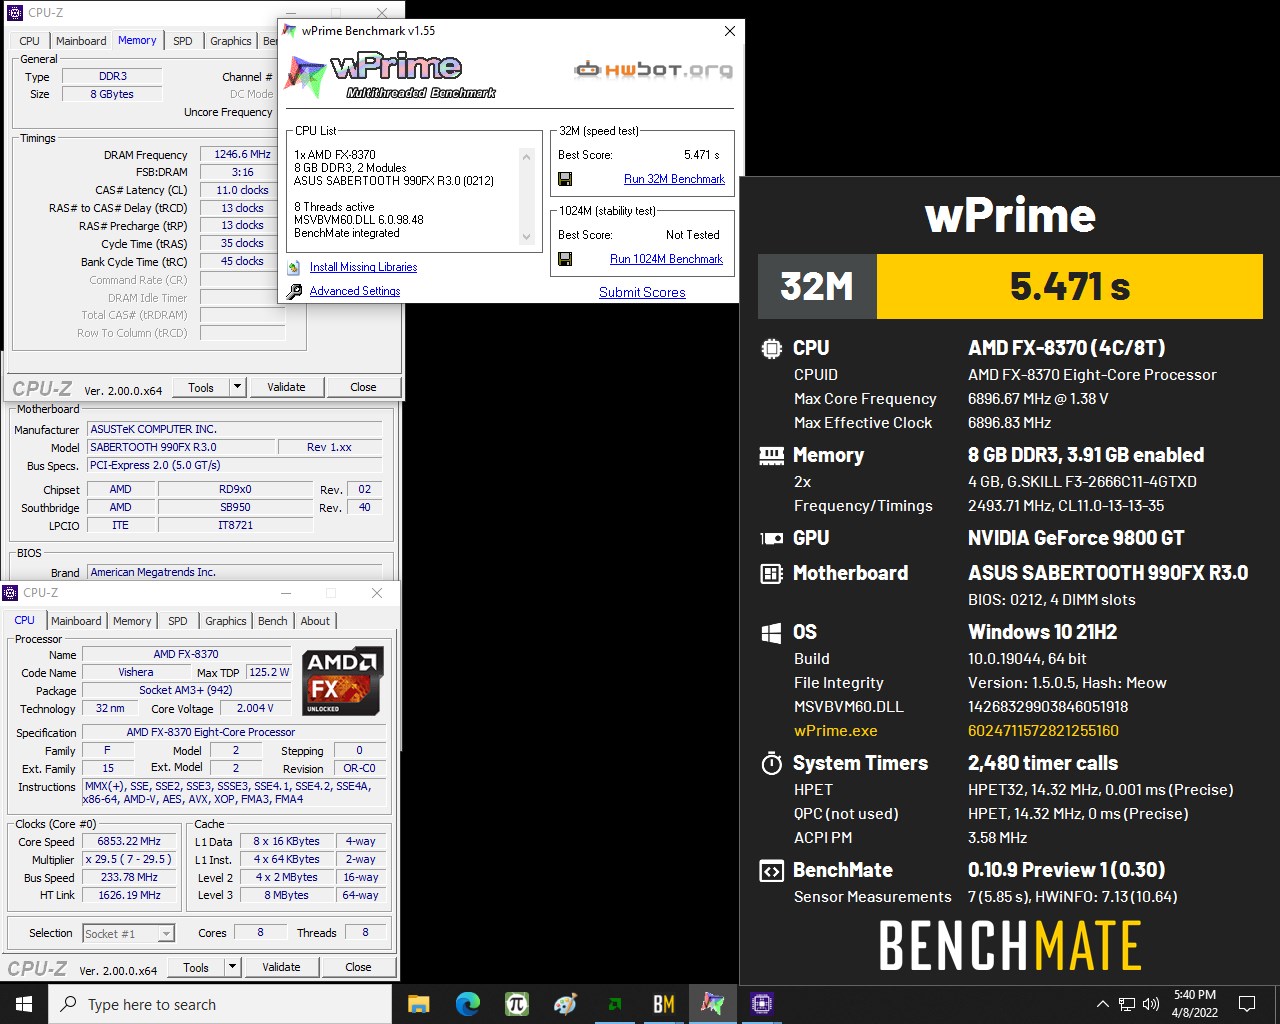Click the CAS# Latency value 11.0 clocks
Image resolution: width=1280 pixels, height=1024 pixels.
coord(243,190)
